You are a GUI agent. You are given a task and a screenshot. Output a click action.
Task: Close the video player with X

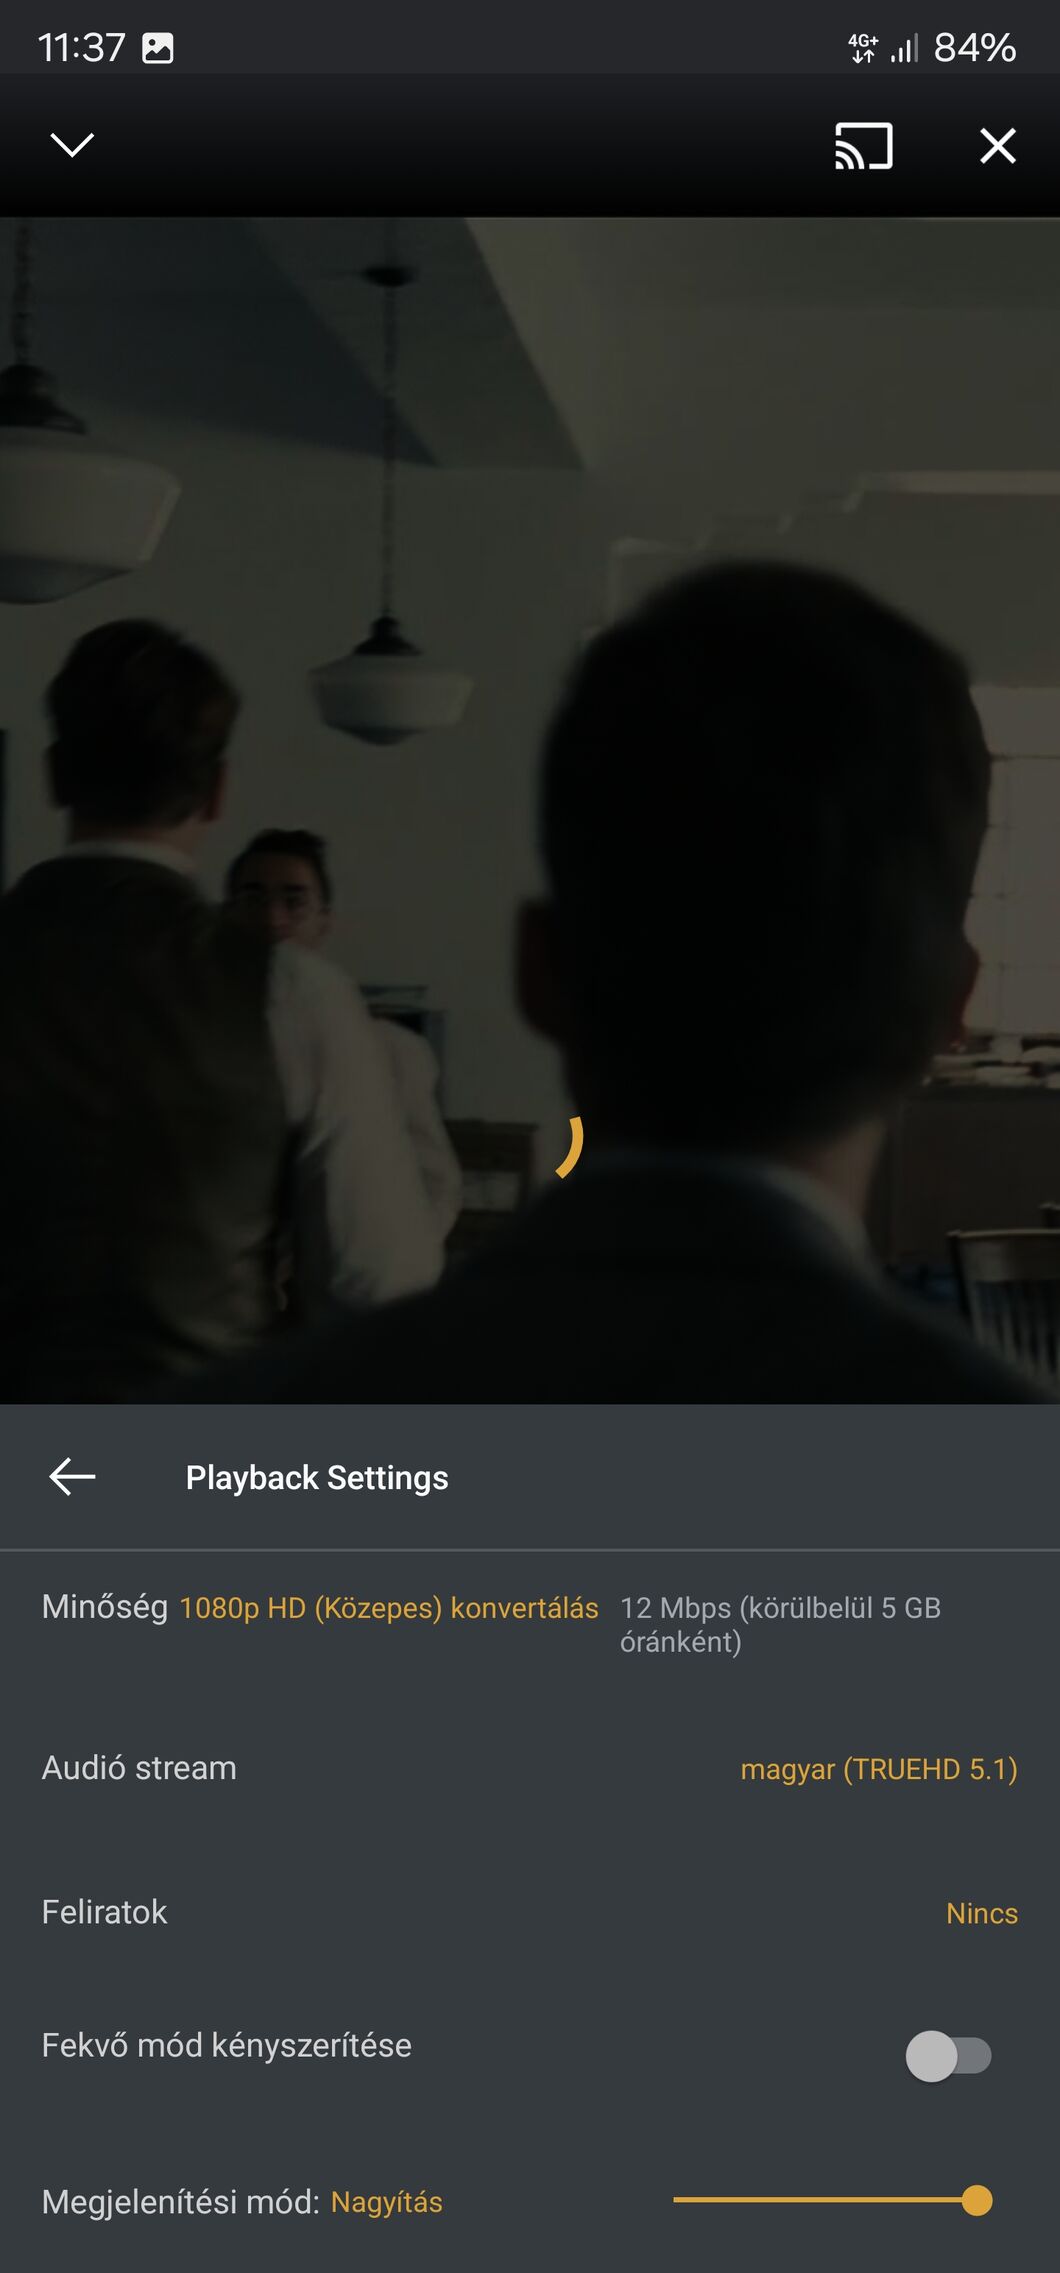click(998, 146)
